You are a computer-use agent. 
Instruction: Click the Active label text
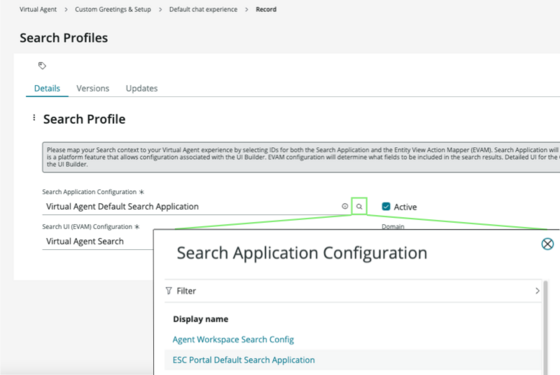[405, 207]
